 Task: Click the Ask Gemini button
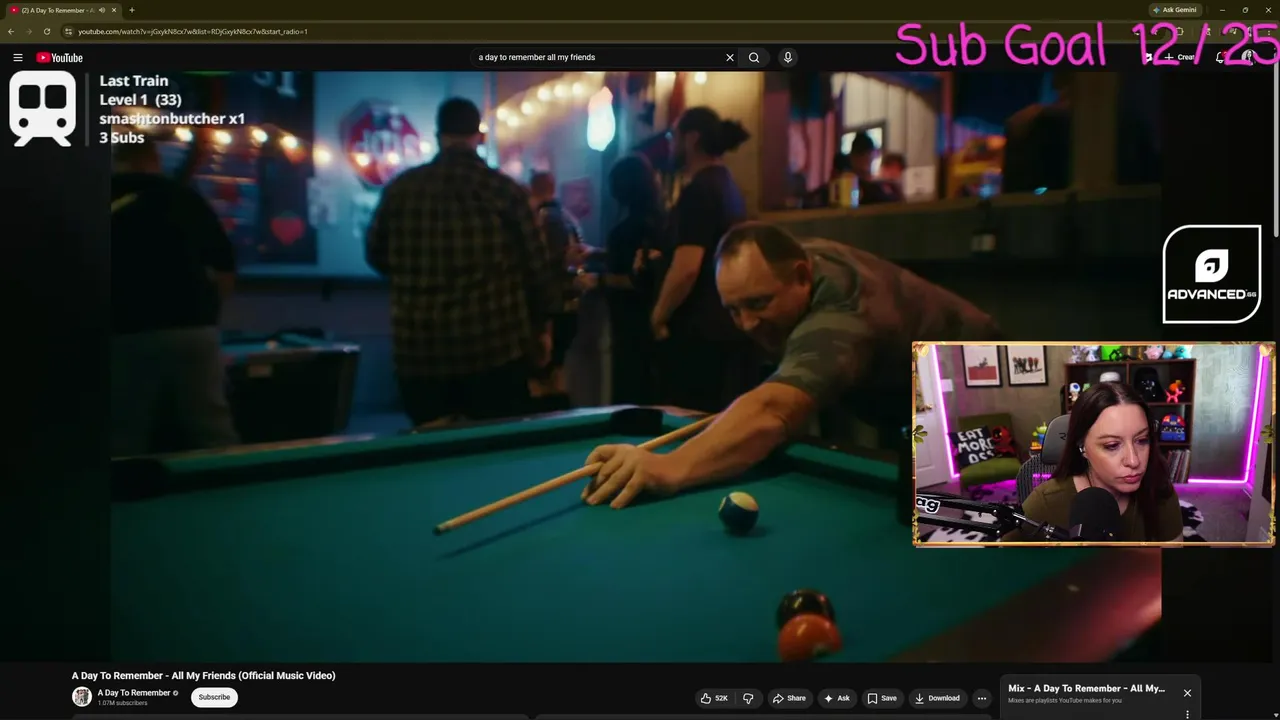(1175, 10)
